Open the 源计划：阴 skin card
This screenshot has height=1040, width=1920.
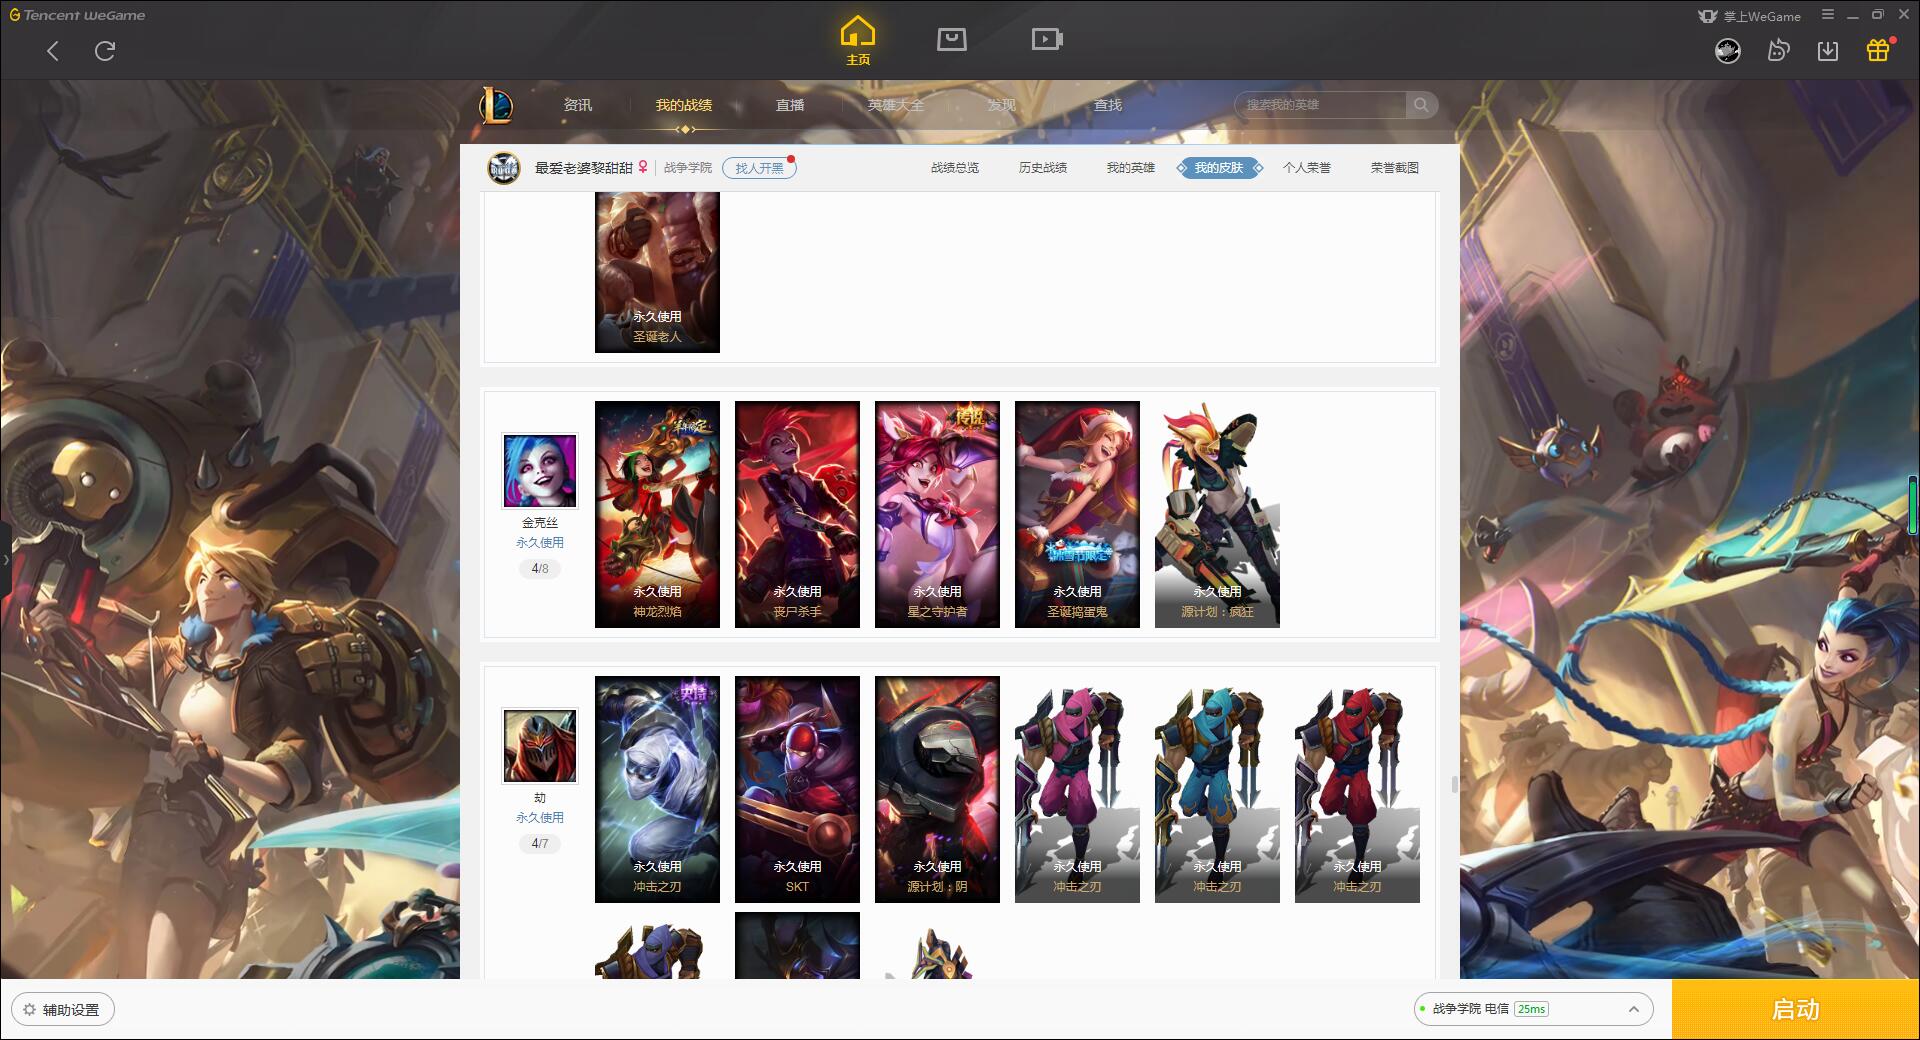click(x=937, y=789)
